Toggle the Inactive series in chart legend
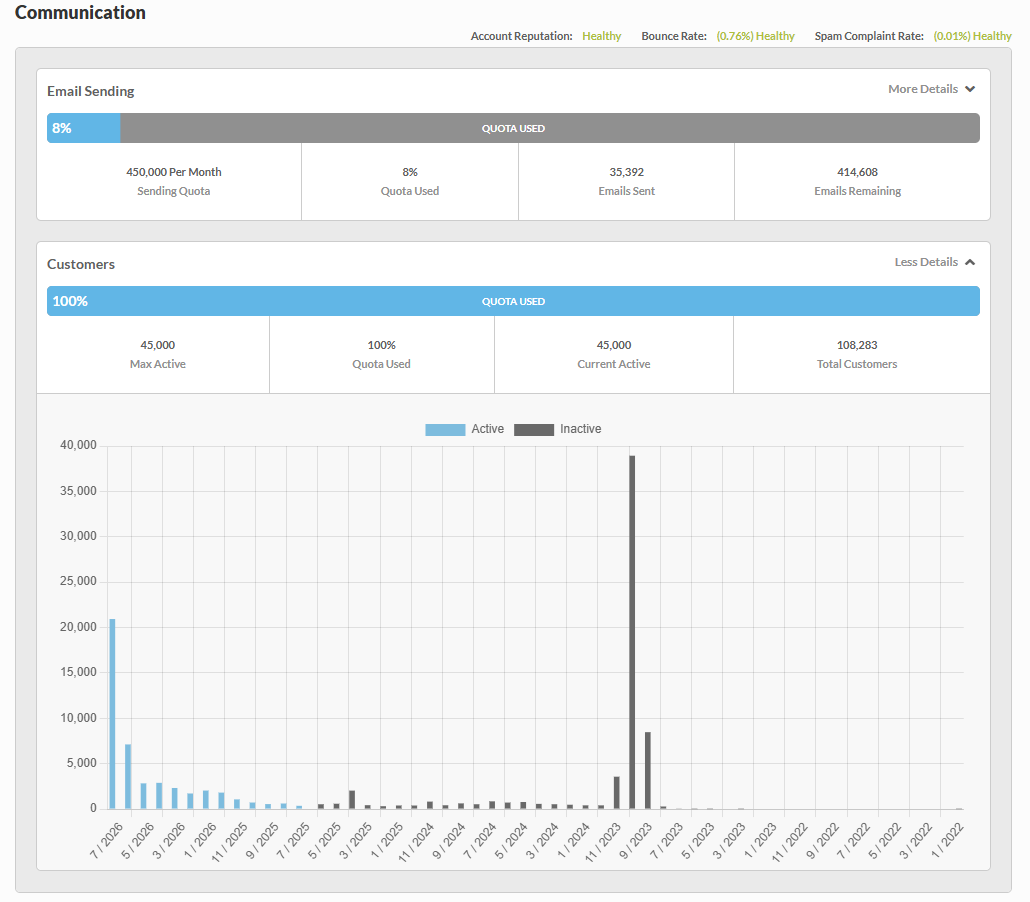 [x=558, y=429]
